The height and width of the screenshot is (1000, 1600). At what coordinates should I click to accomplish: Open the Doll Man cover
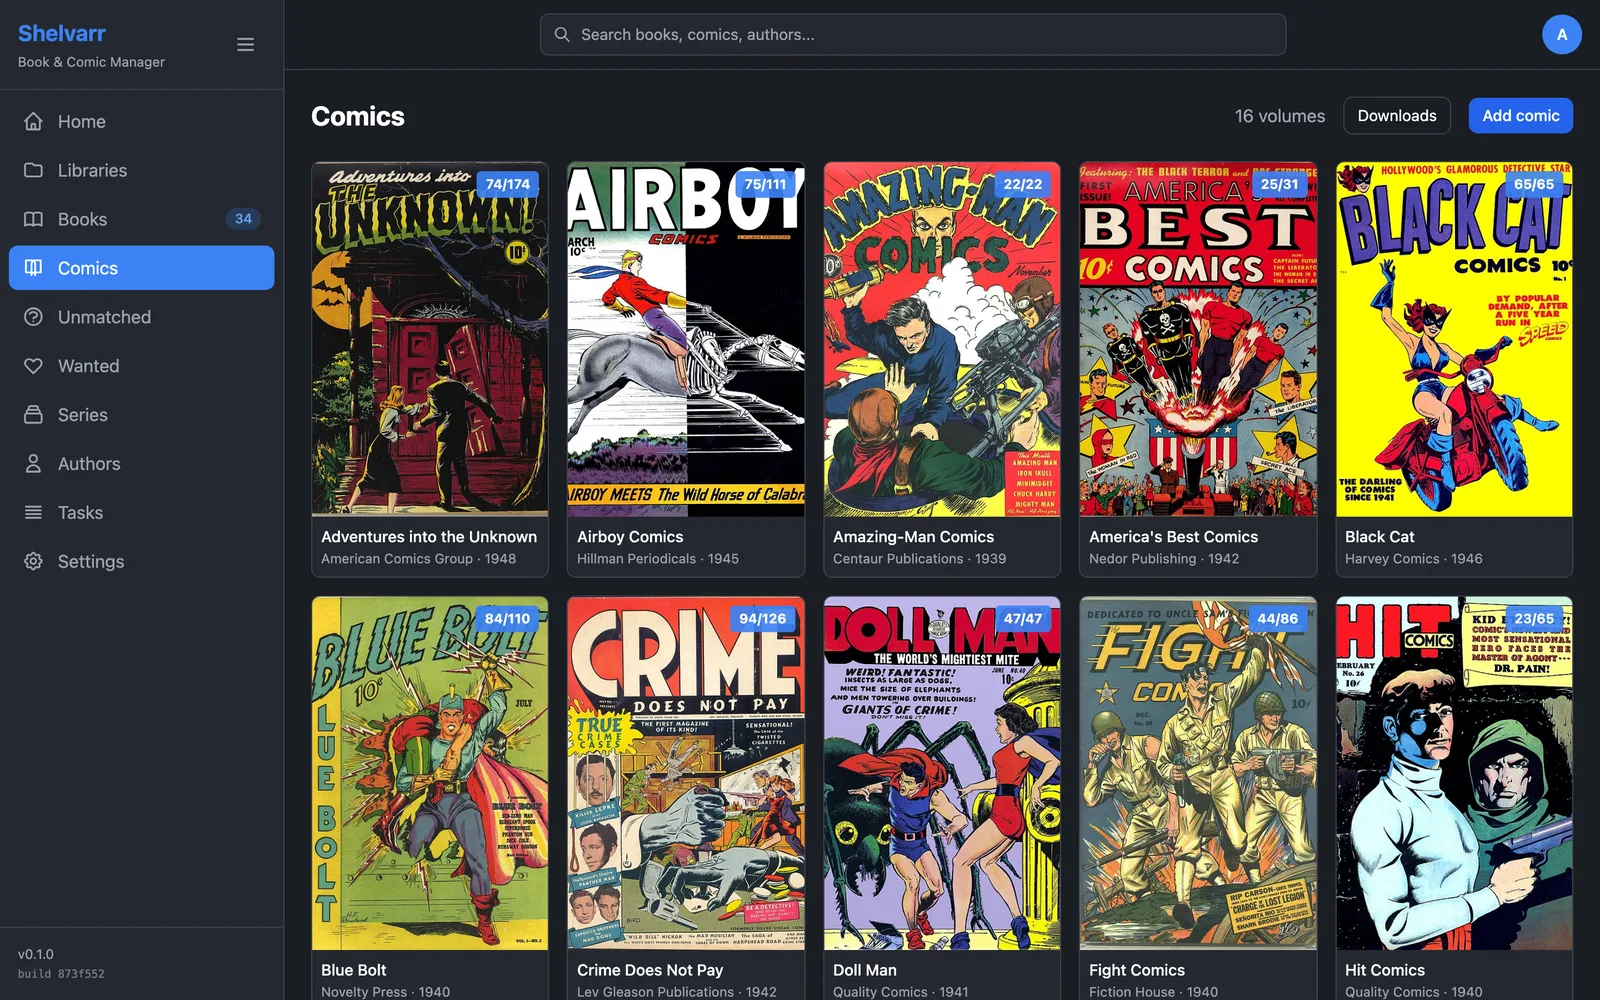942,773
